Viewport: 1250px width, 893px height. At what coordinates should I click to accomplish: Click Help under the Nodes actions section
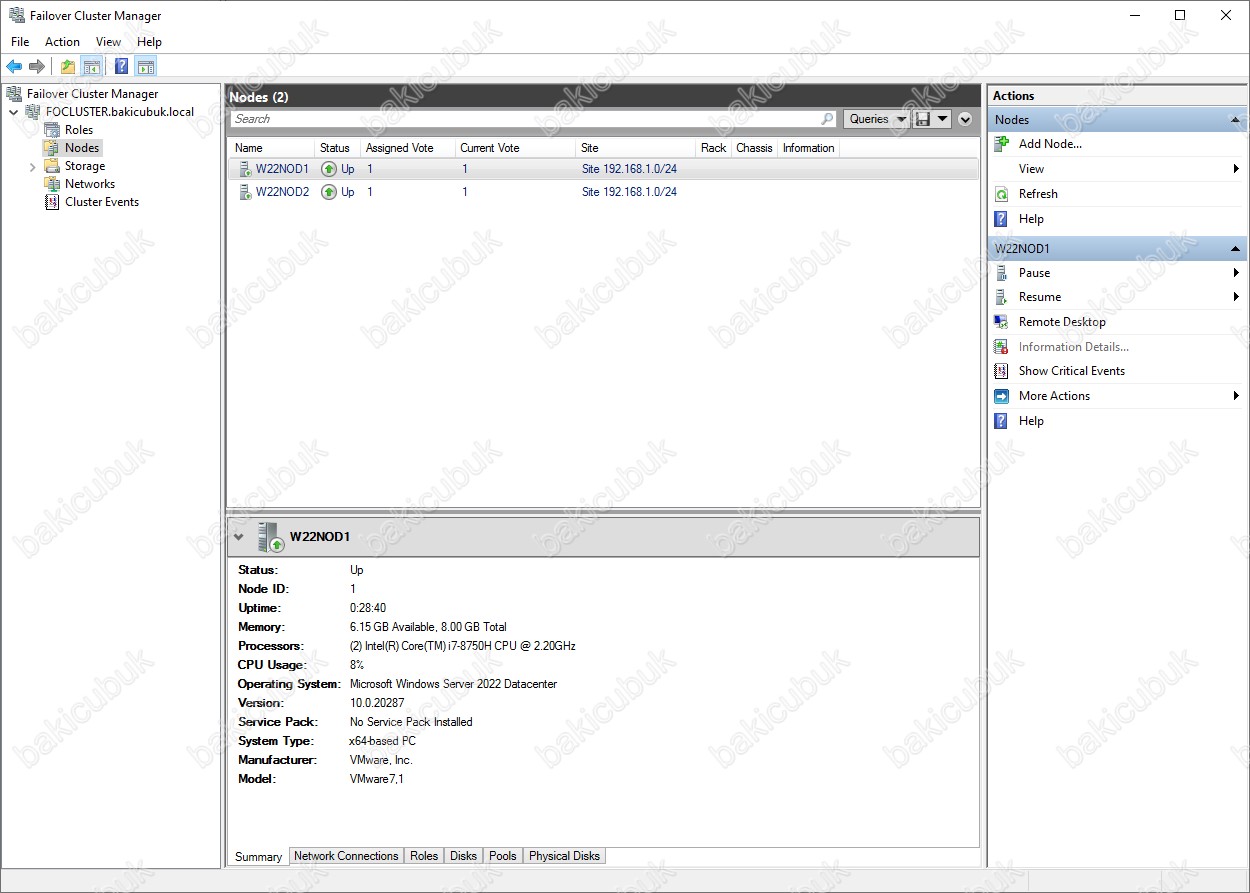(x=1031, y=219)
